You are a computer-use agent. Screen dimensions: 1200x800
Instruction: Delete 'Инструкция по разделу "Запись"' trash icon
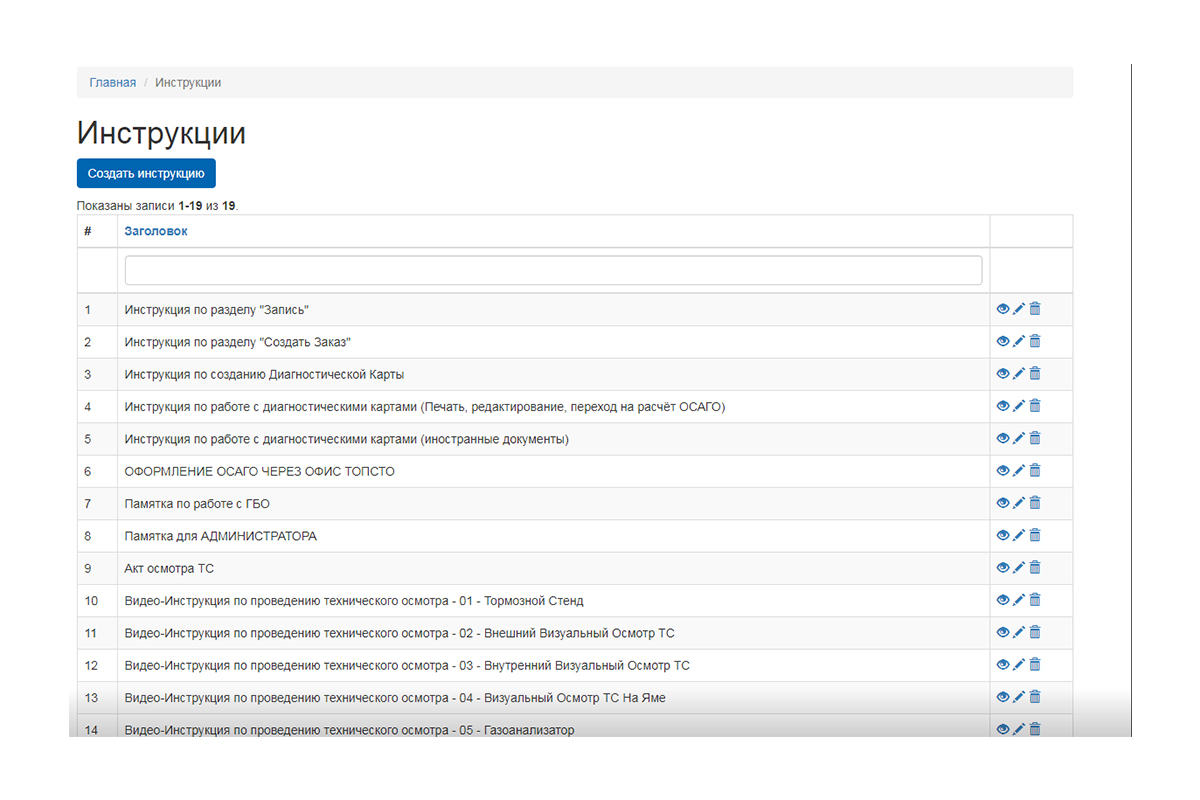coord(1035,309)
